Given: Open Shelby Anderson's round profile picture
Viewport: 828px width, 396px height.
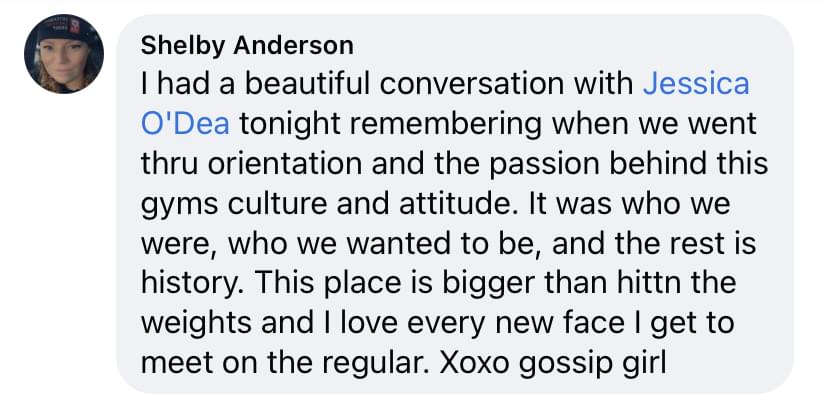Looking at the screenshot, I should [64, 54].
